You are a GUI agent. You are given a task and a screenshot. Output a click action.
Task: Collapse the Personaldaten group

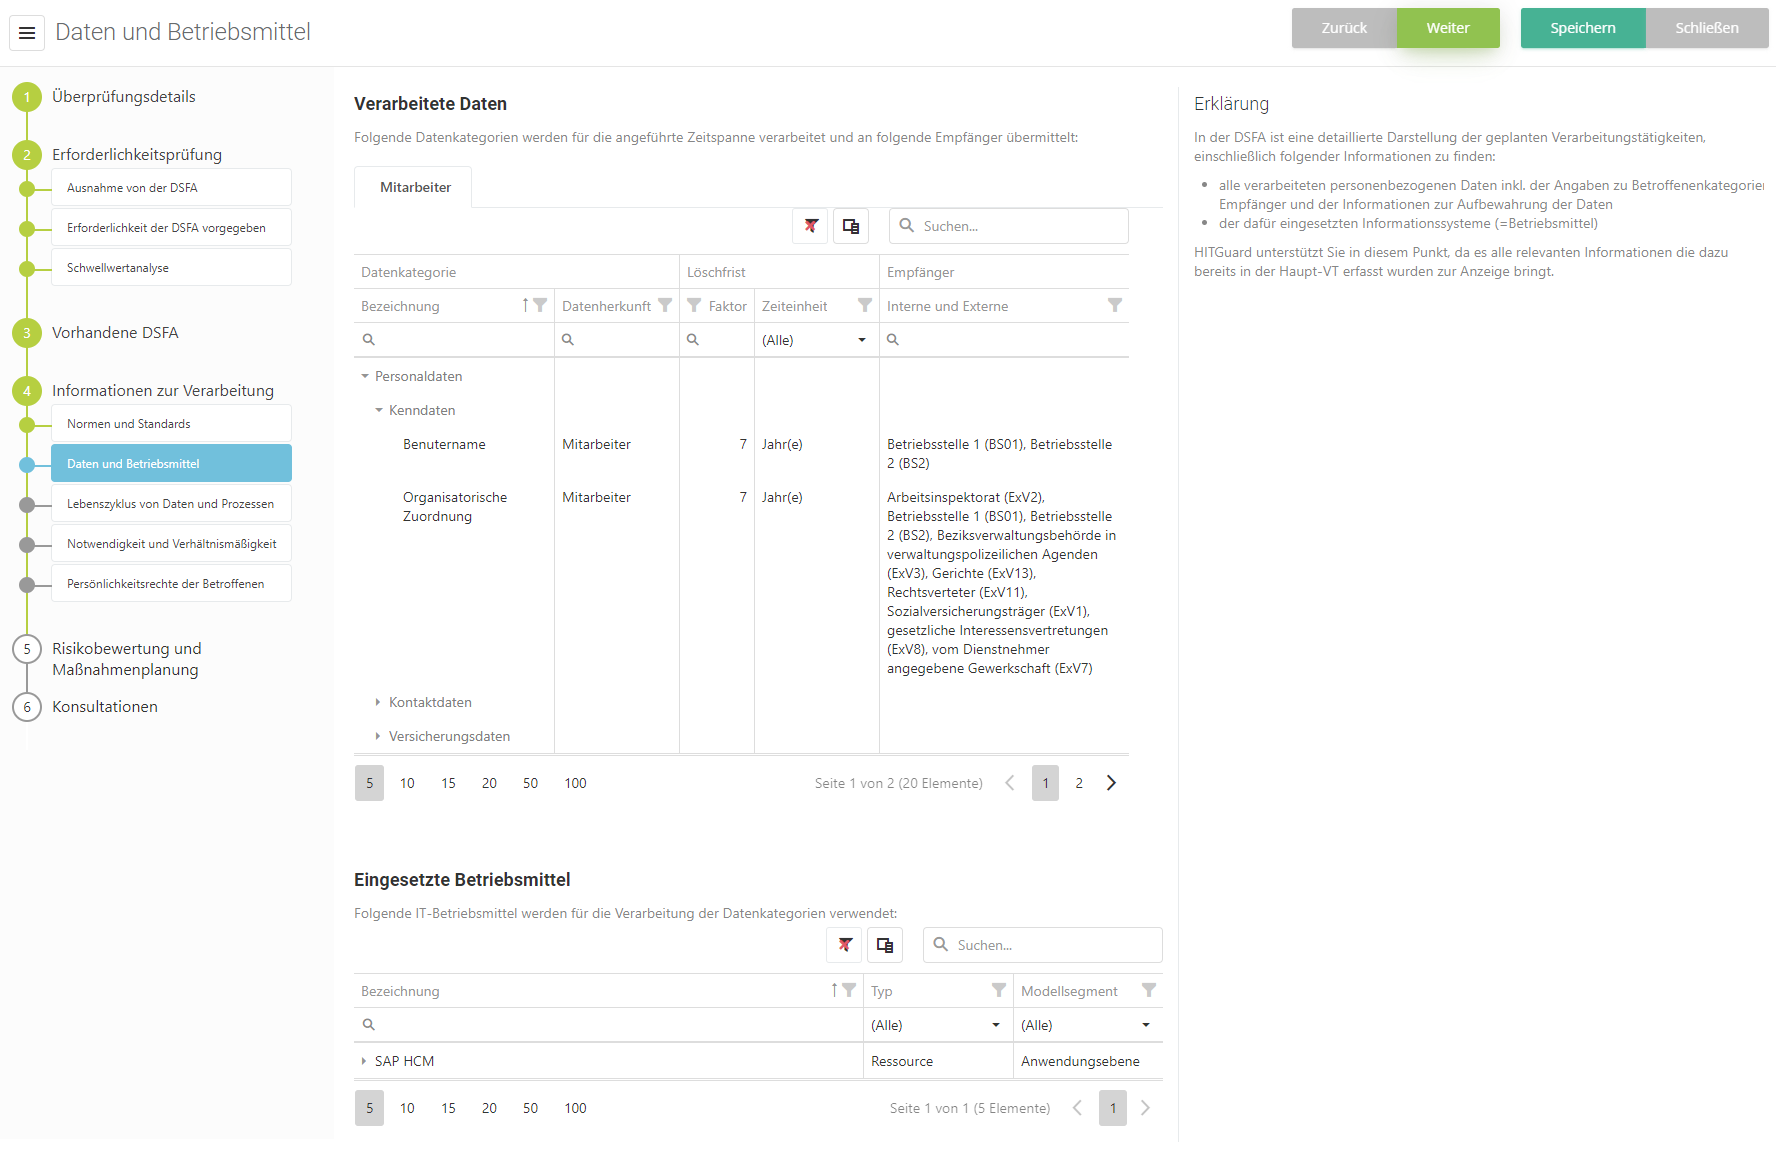(x=365, y=377)
